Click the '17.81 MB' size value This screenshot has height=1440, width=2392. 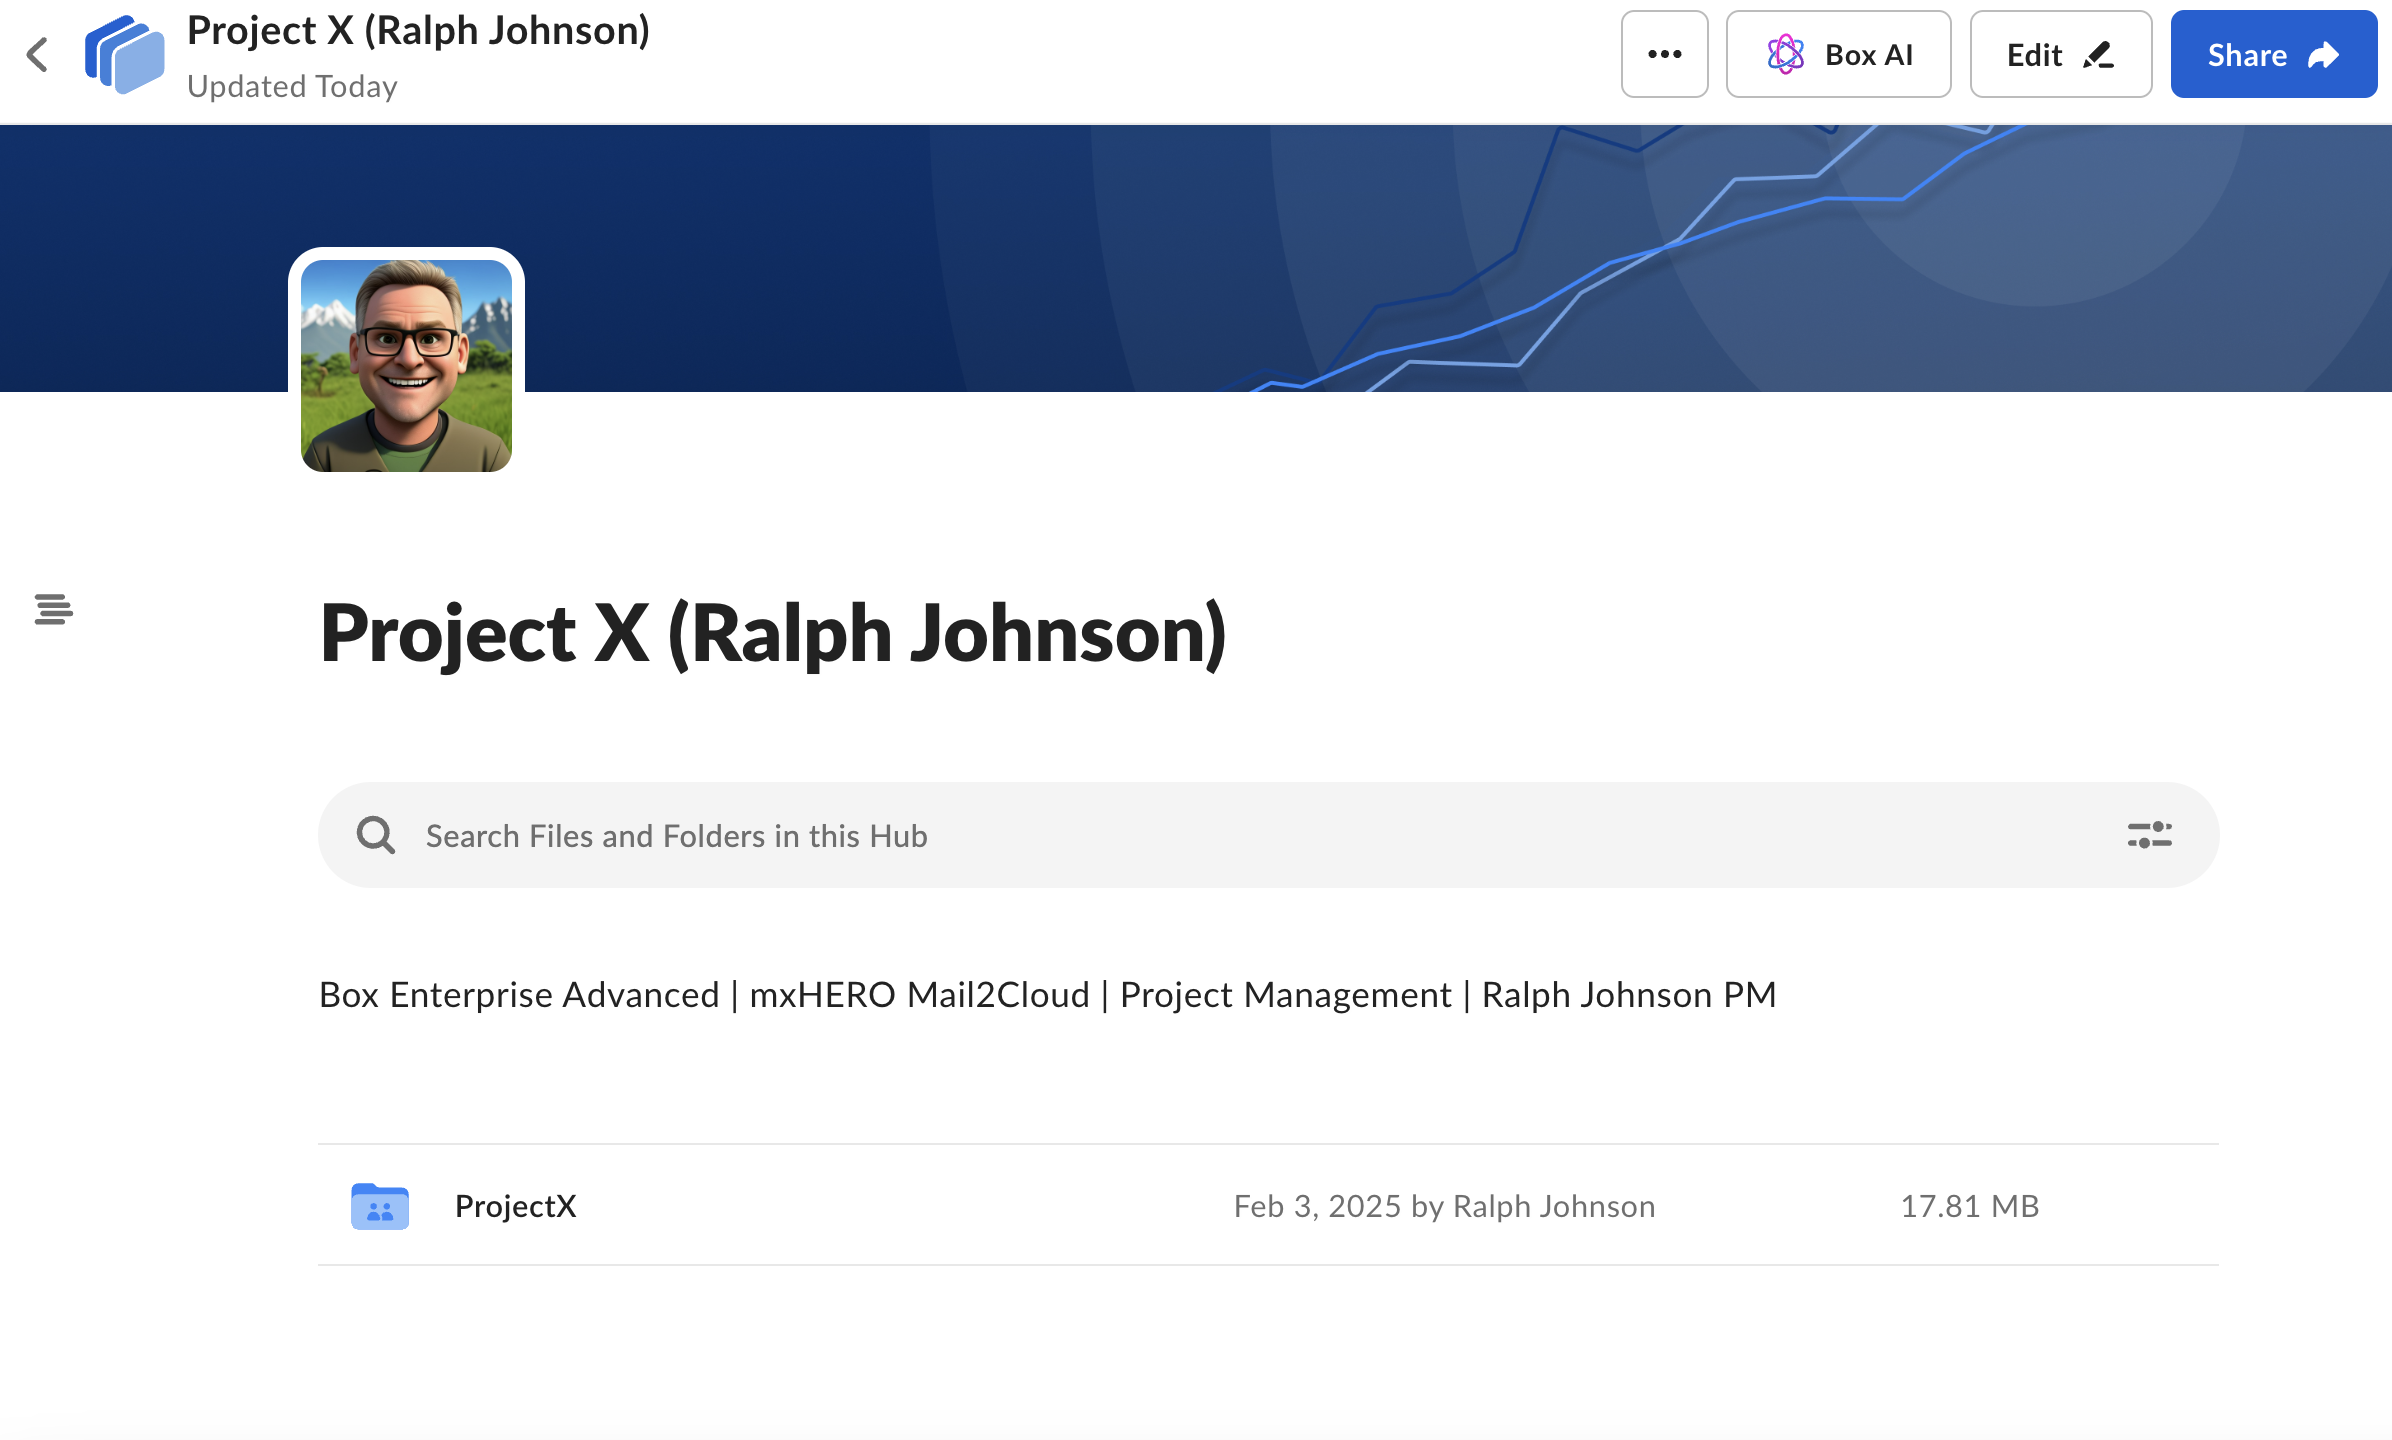tap(1969, 1206)
